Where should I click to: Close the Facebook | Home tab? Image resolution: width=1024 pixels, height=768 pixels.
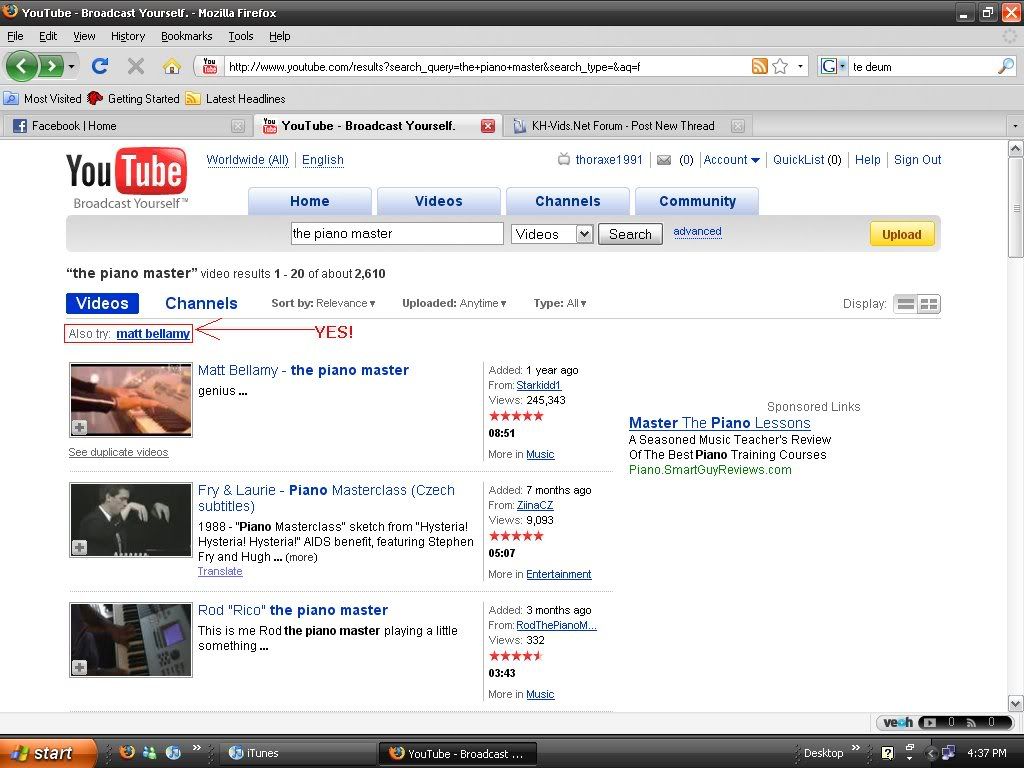(x=238, y=126)
